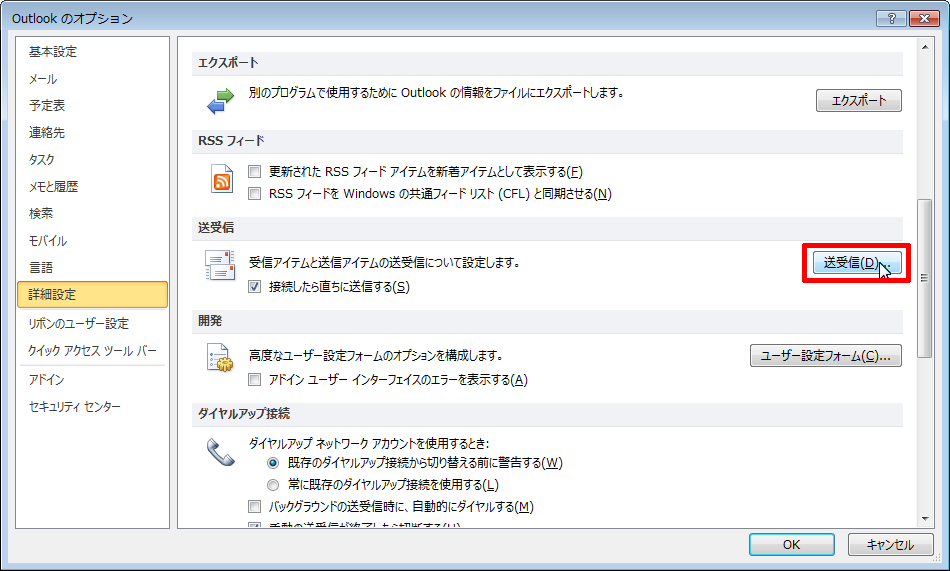Click ダイヤルアップ ネットワーク アカウント label
Screen dimensions: 950x571
tap(369, 444)
